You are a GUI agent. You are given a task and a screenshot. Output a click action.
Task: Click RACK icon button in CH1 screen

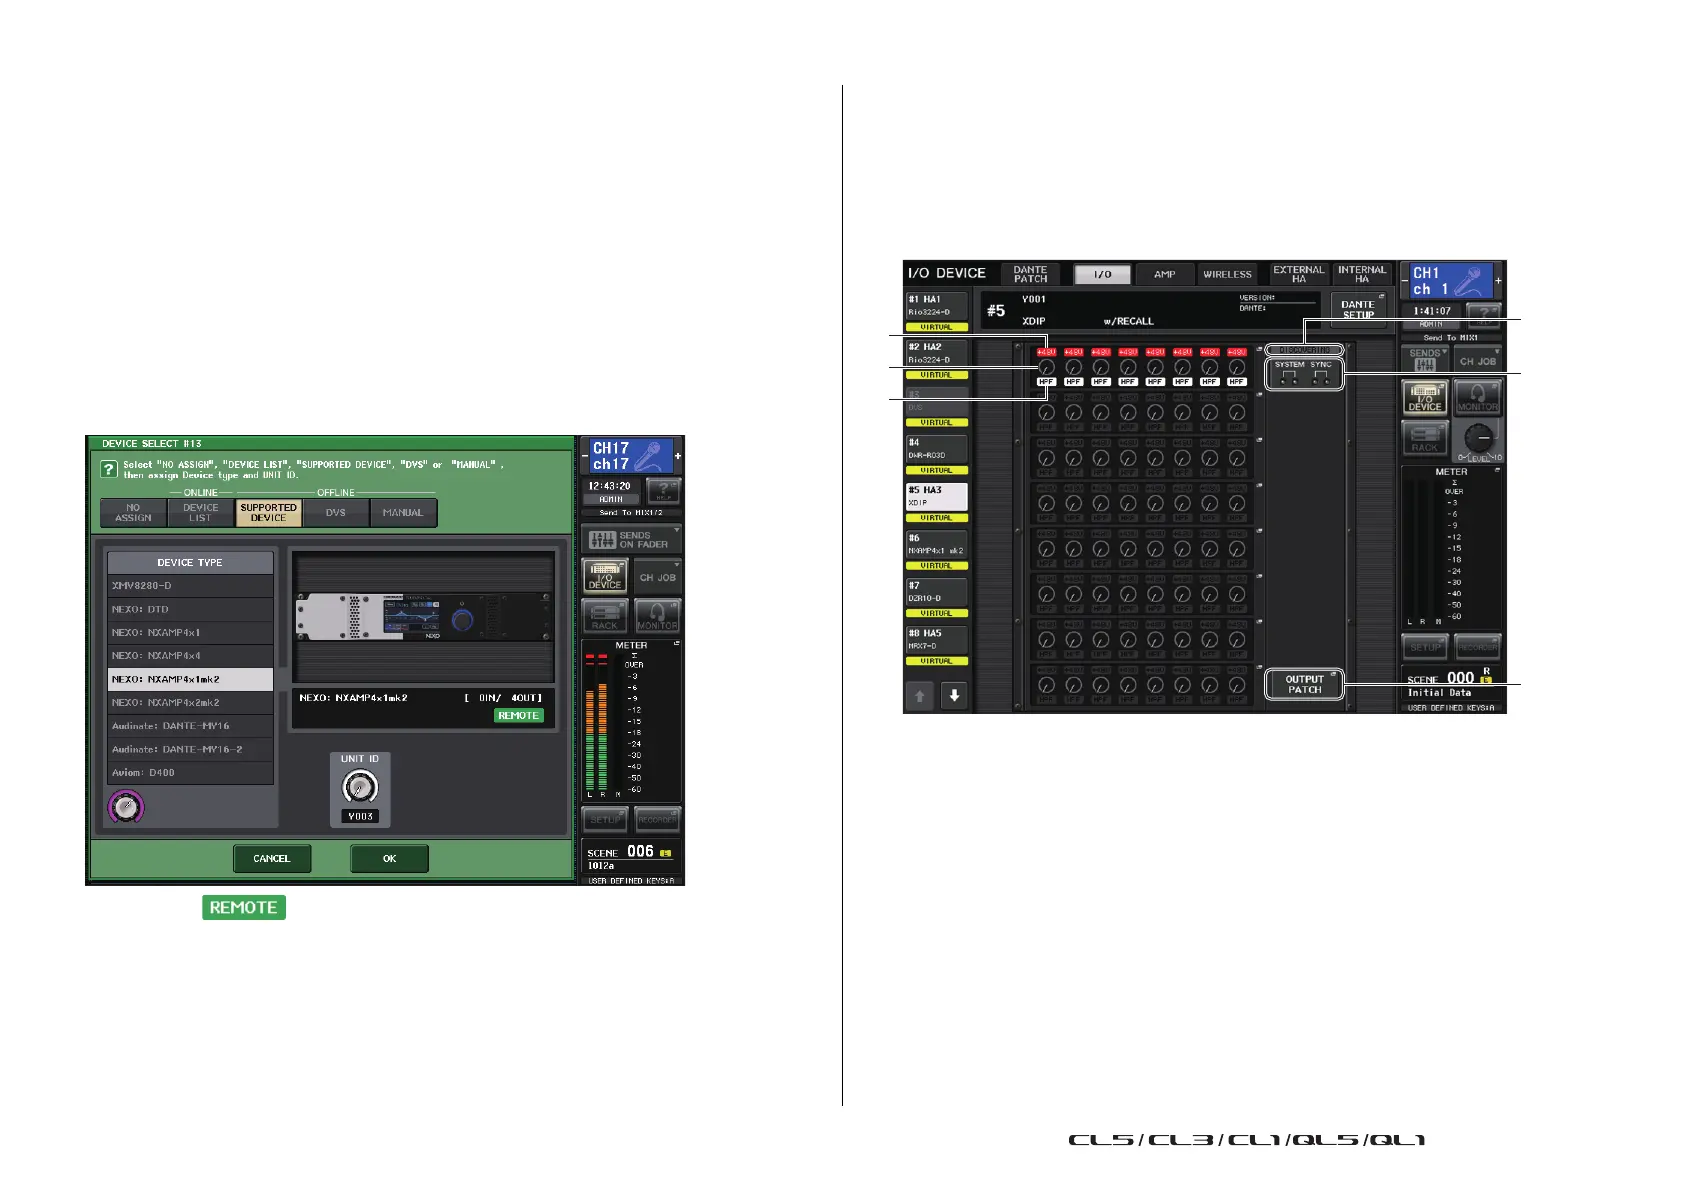1425,438
